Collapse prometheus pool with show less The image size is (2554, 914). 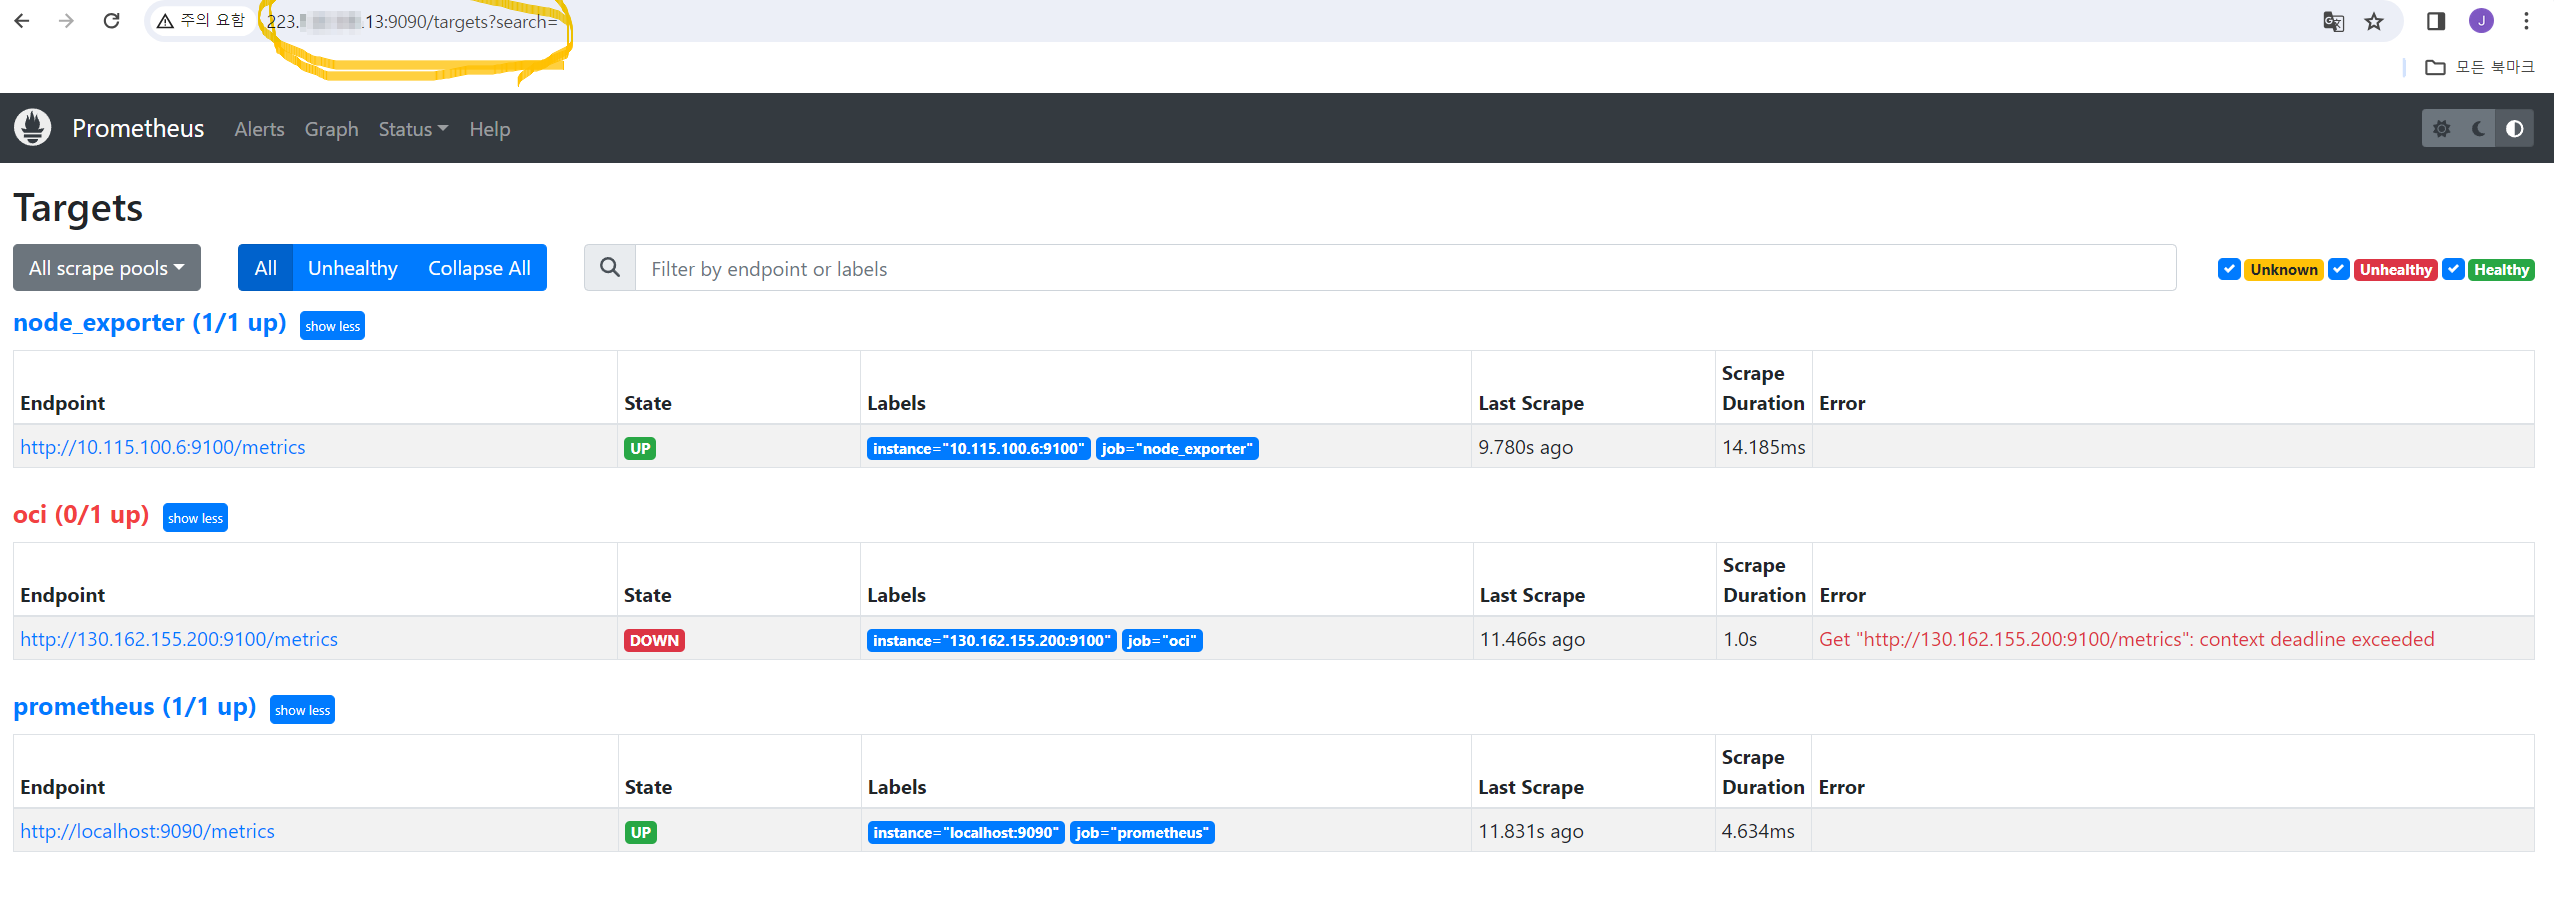[x=302, y=710]
